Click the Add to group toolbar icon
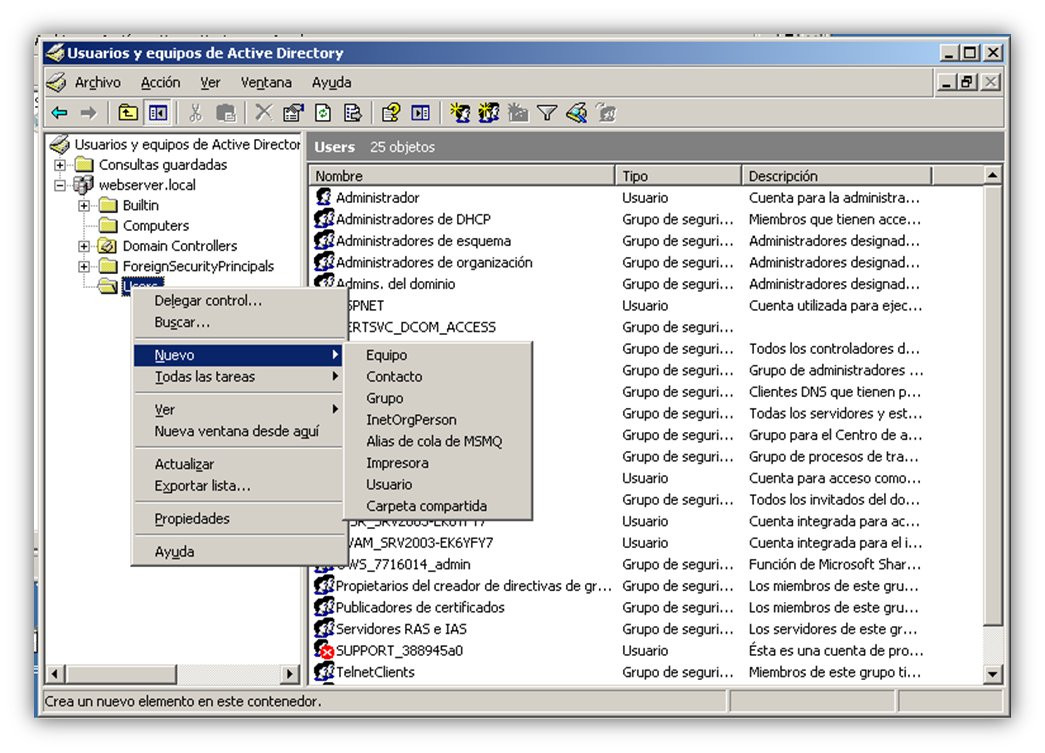The image size is (1045, 753). (x=606, y=113)
